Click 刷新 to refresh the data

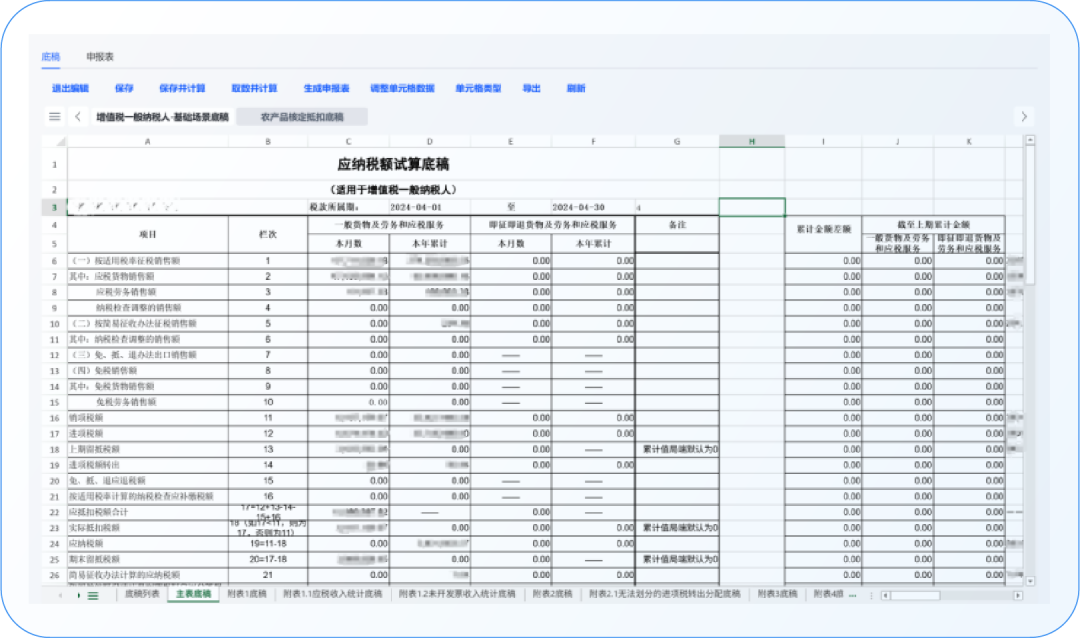pyautogui.click(x=576, y=88)
